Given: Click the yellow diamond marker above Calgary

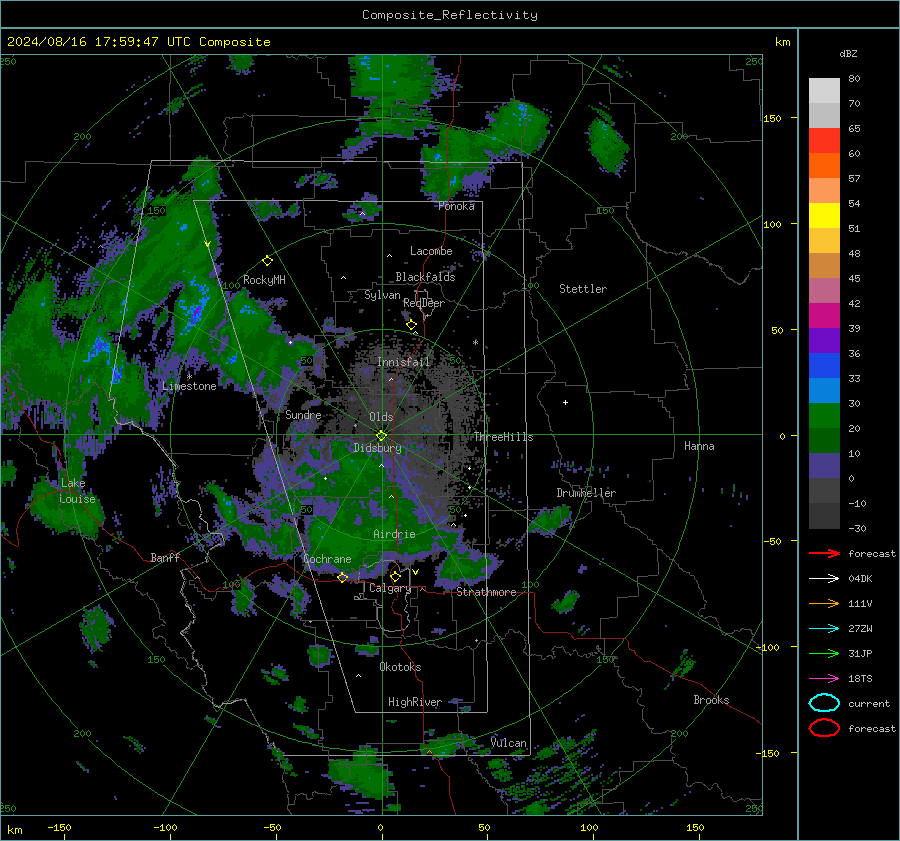Looking at the screenshot, I should click(x=395, y=576).
